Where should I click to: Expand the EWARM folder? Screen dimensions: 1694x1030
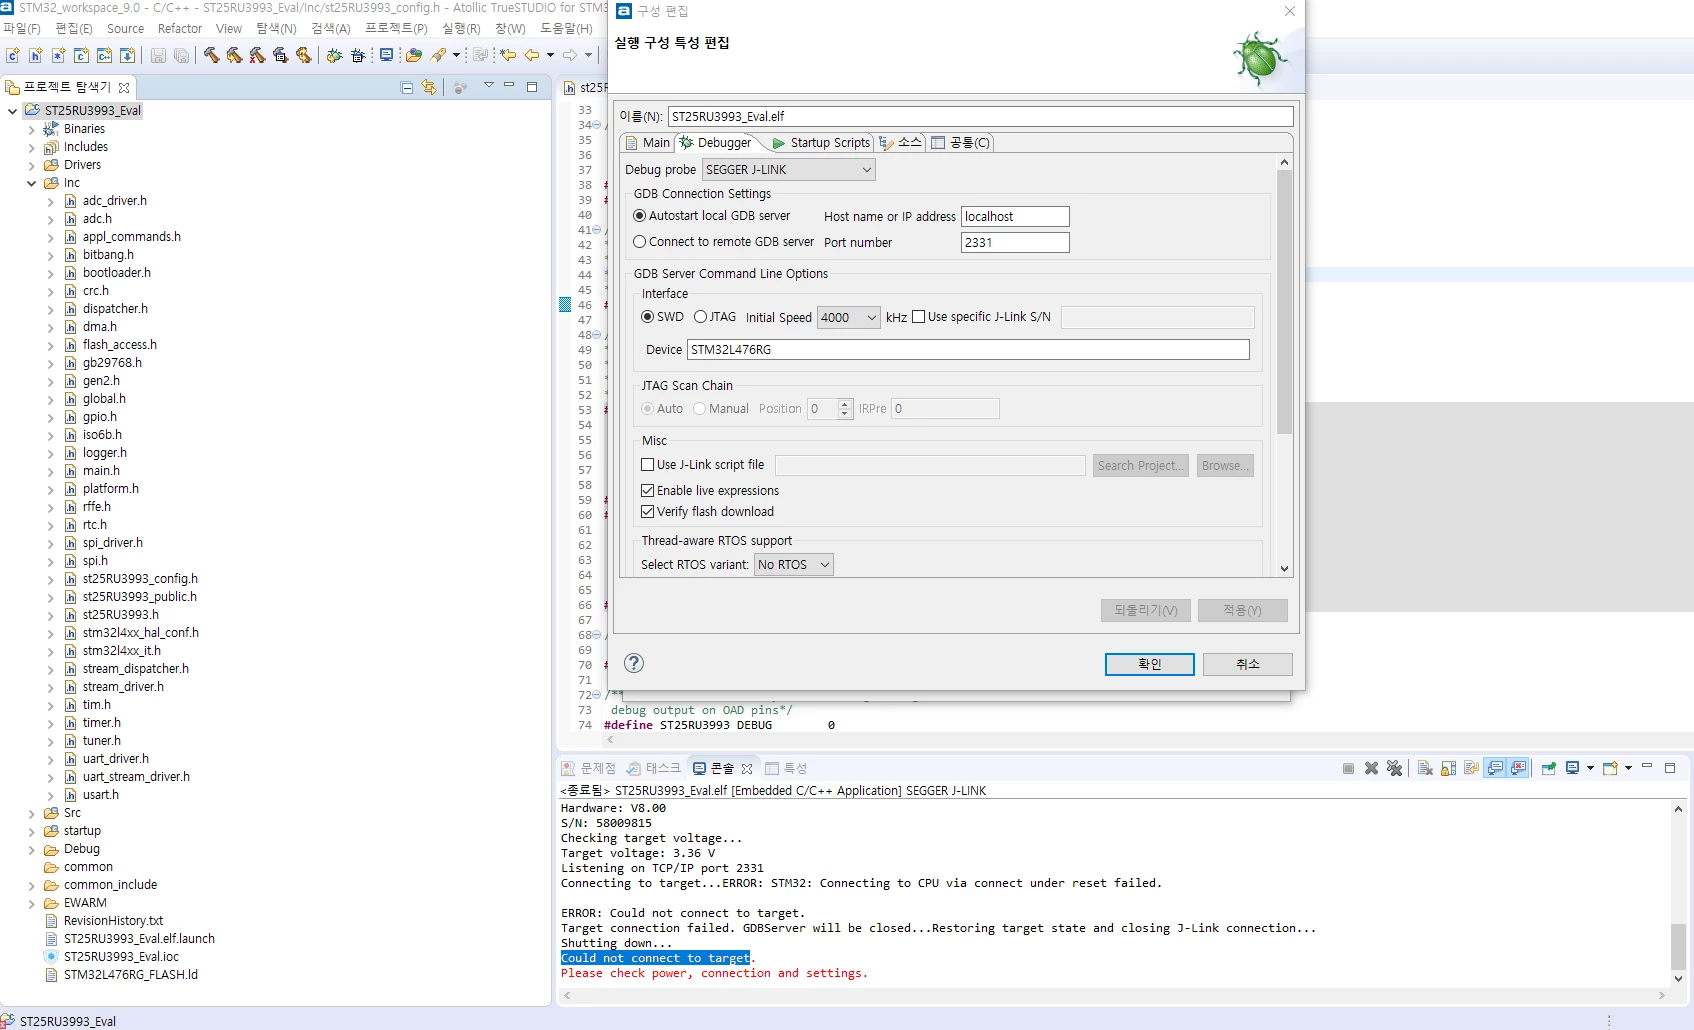coord(31,903)
